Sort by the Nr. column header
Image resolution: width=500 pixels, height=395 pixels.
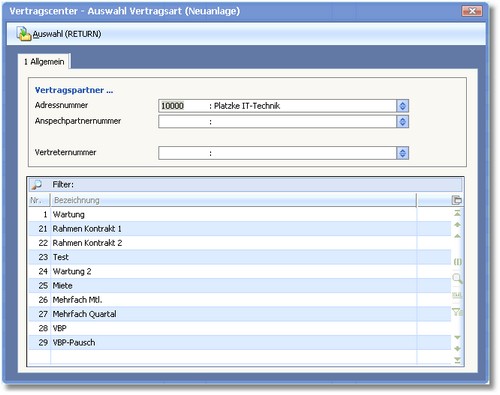(x=39, y=200)
